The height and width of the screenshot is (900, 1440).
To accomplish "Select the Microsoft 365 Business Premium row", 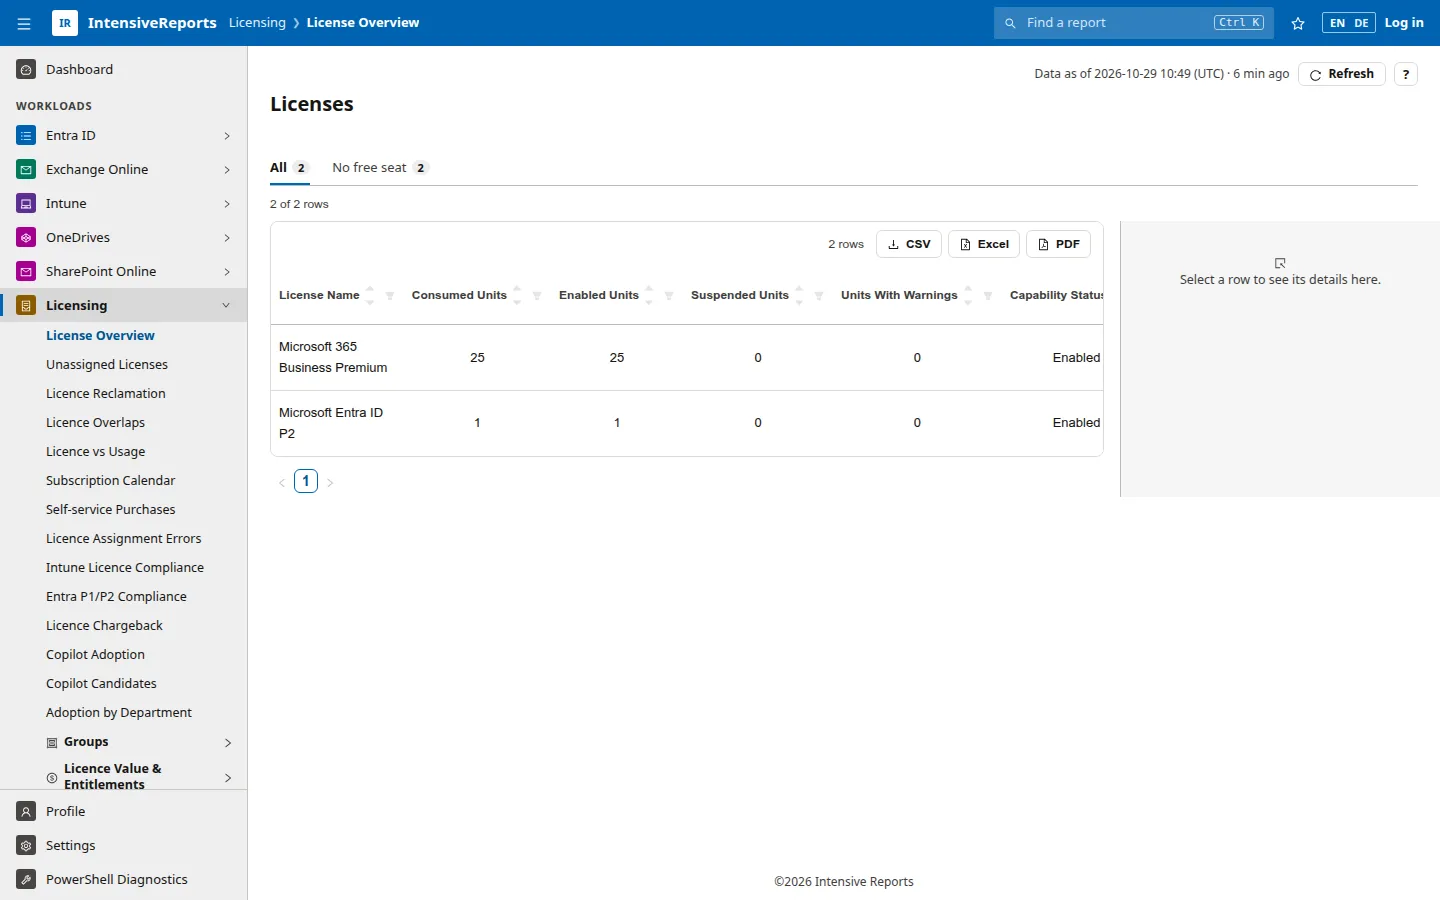I will [x=687, y=358].
